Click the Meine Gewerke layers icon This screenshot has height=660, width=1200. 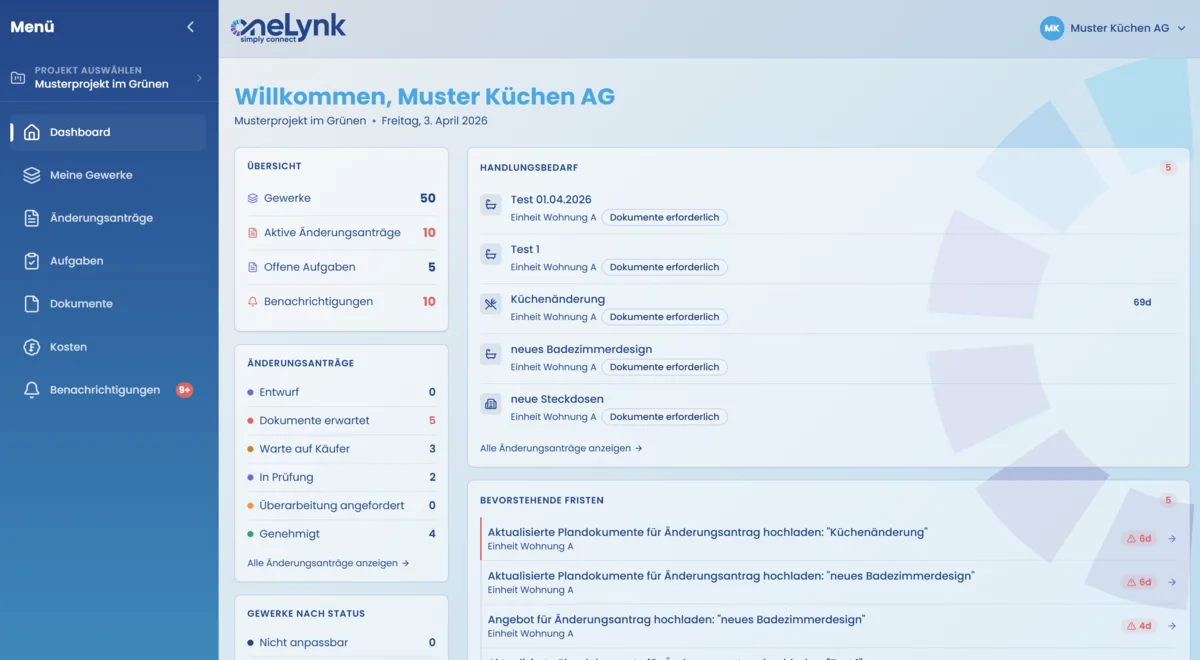point(32,175)
